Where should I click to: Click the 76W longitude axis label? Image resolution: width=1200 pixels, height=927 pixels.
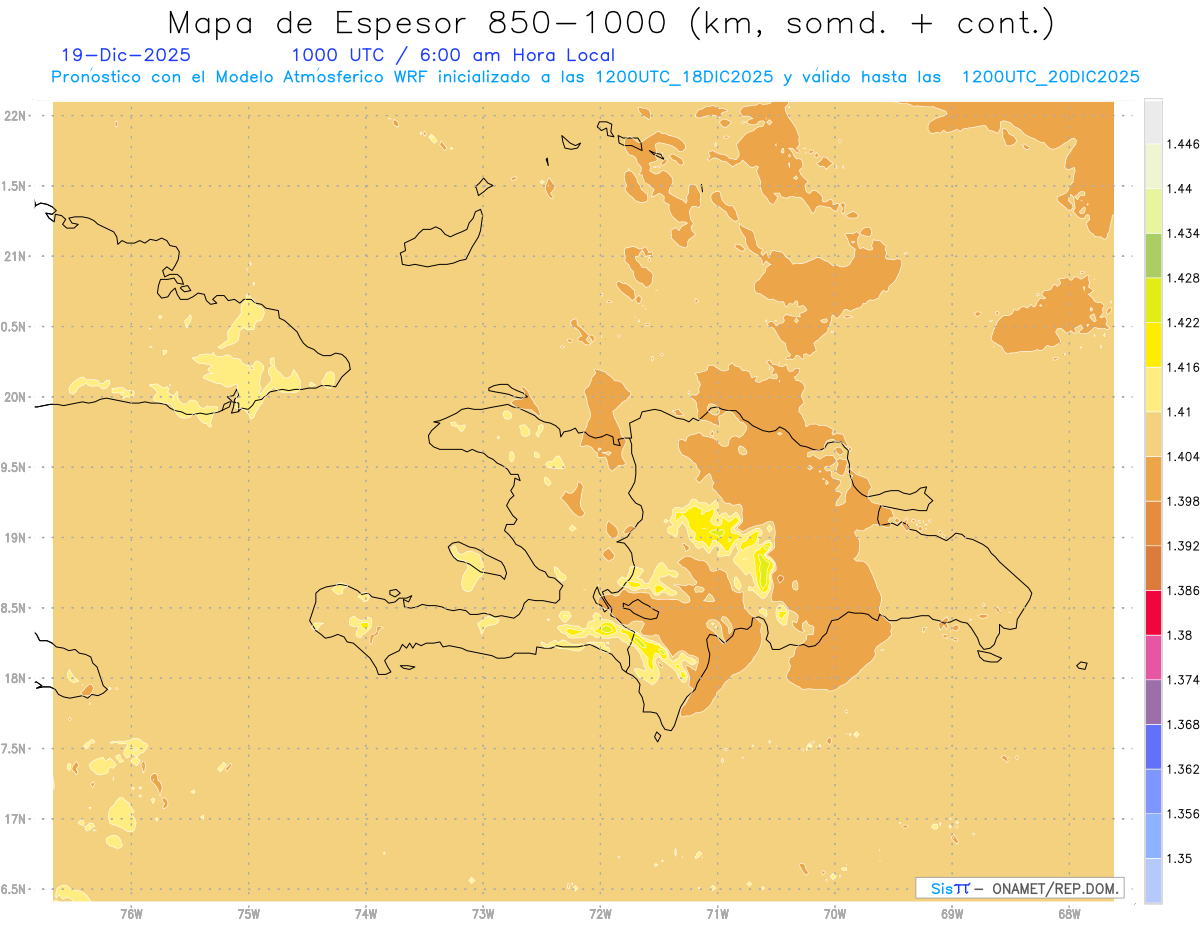[x=131, y=913]
